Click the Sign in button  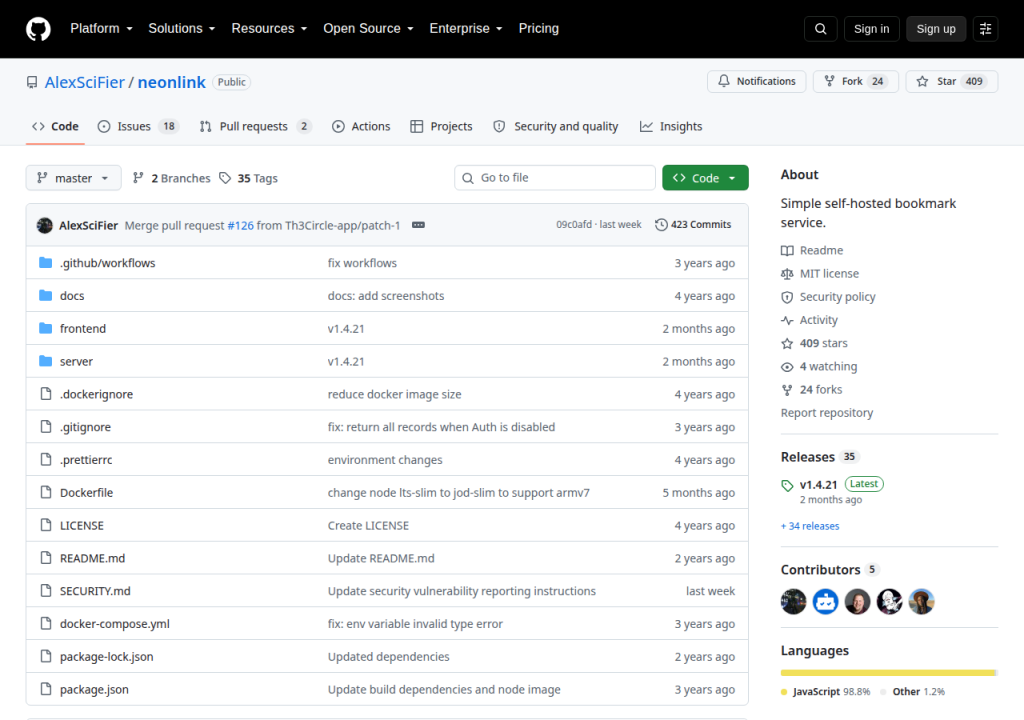click(x=871, y=29)
